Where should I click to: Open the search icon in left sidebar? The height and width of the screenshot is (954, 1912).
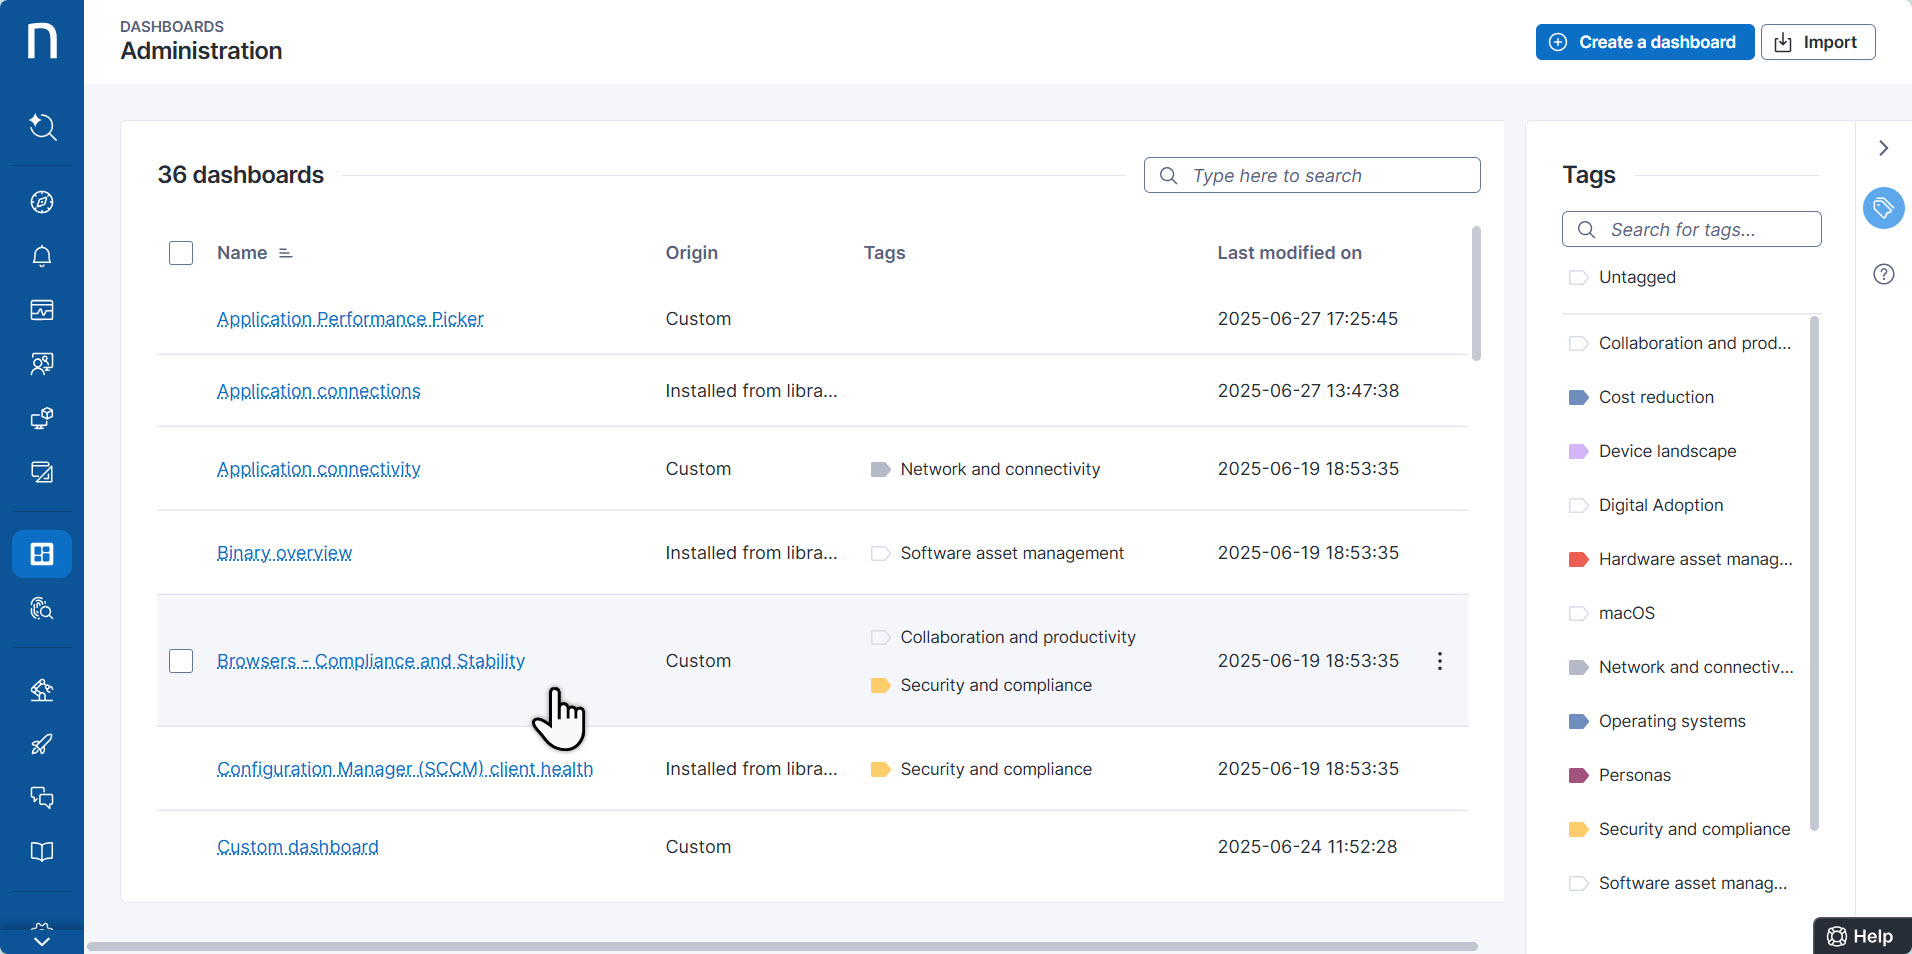(x=42, y=127)
